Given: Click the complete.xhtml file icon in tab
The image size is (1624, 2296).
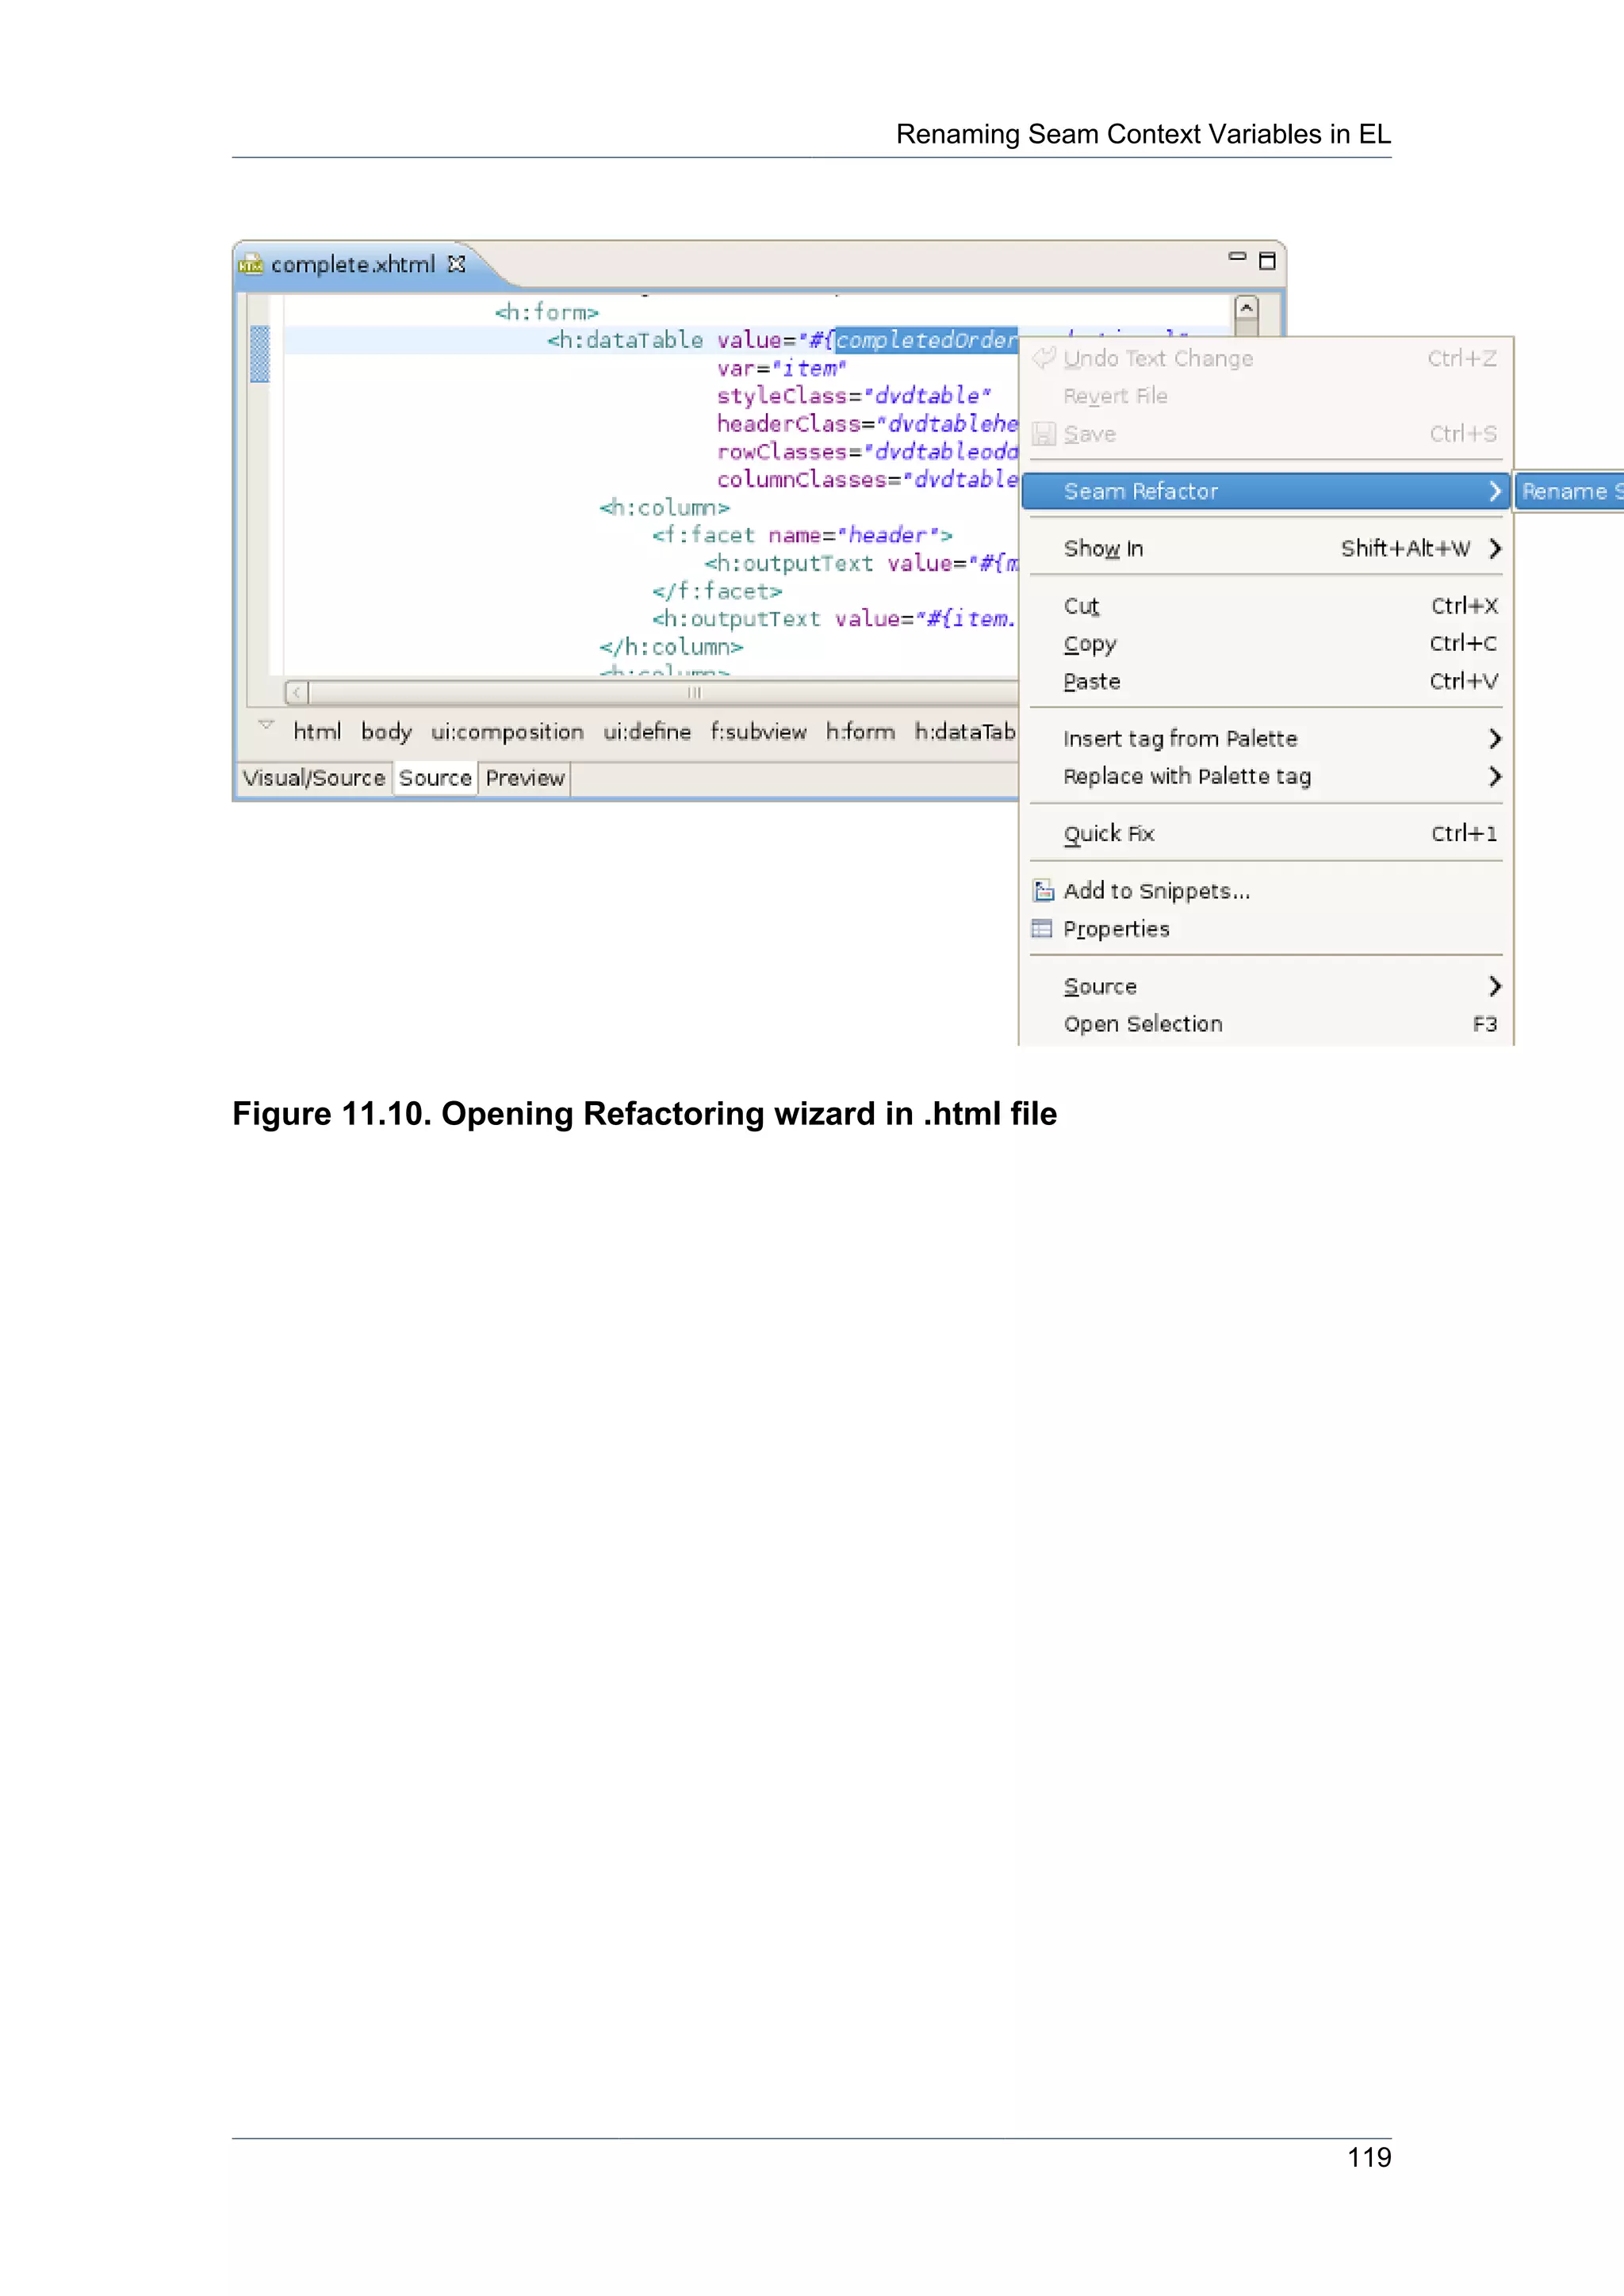Looking at the screenshot, I should [x=250, y=264].
